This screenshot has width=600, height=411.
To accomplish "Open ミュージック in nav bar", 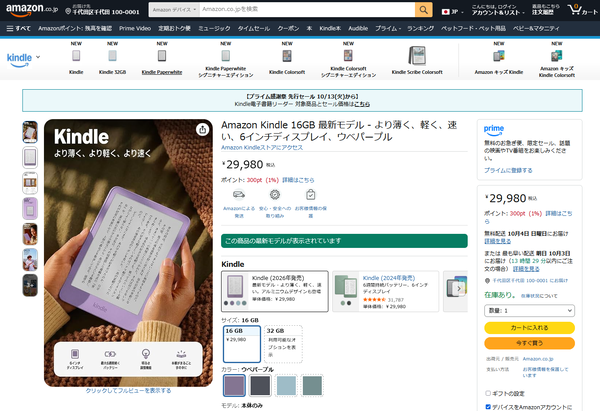I will pyautogui.click(x=214, y=28).
